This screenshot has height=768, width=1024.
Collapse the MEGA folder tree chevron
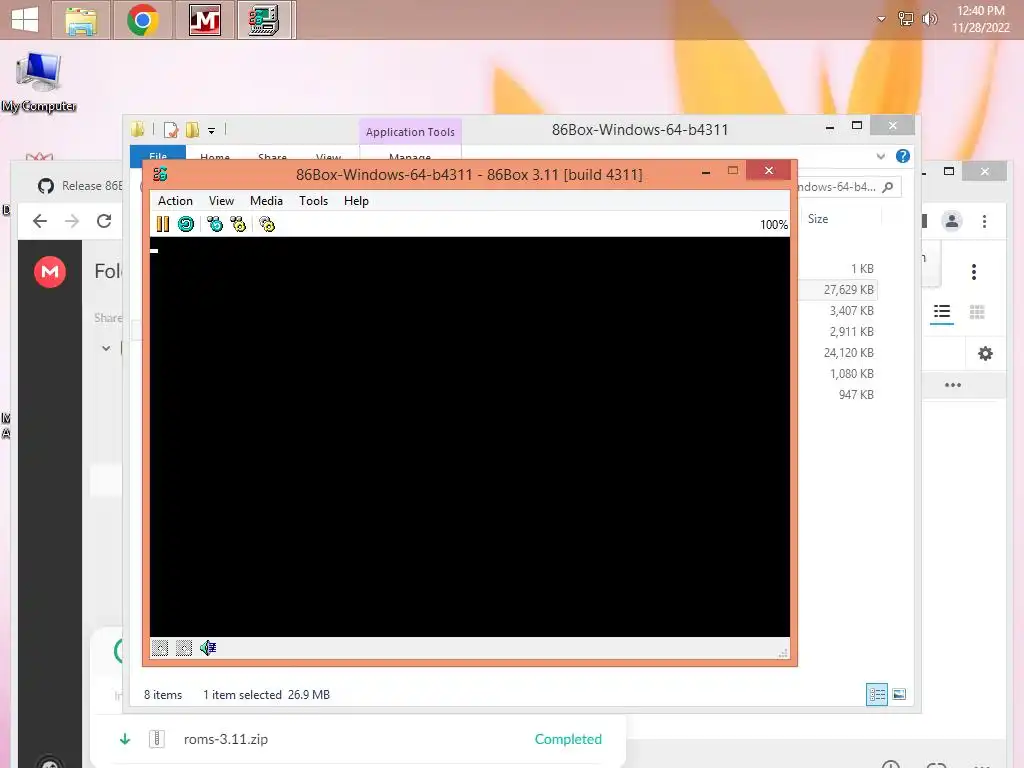click(106, 349)
